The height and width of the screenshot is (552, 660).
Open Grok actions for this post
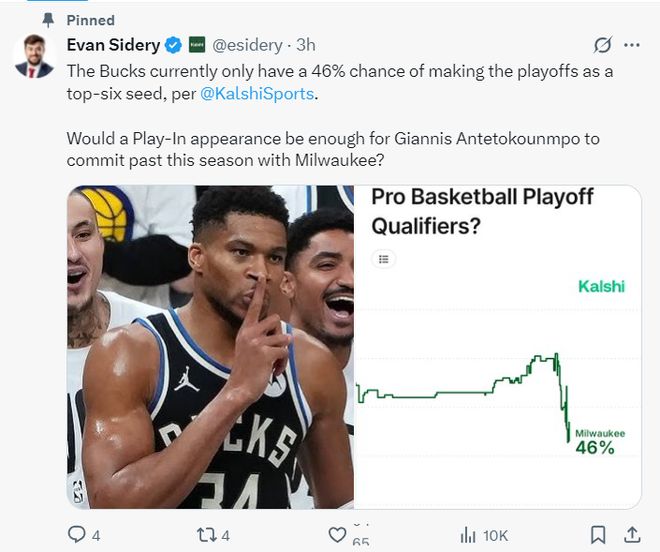pos(602,45)
